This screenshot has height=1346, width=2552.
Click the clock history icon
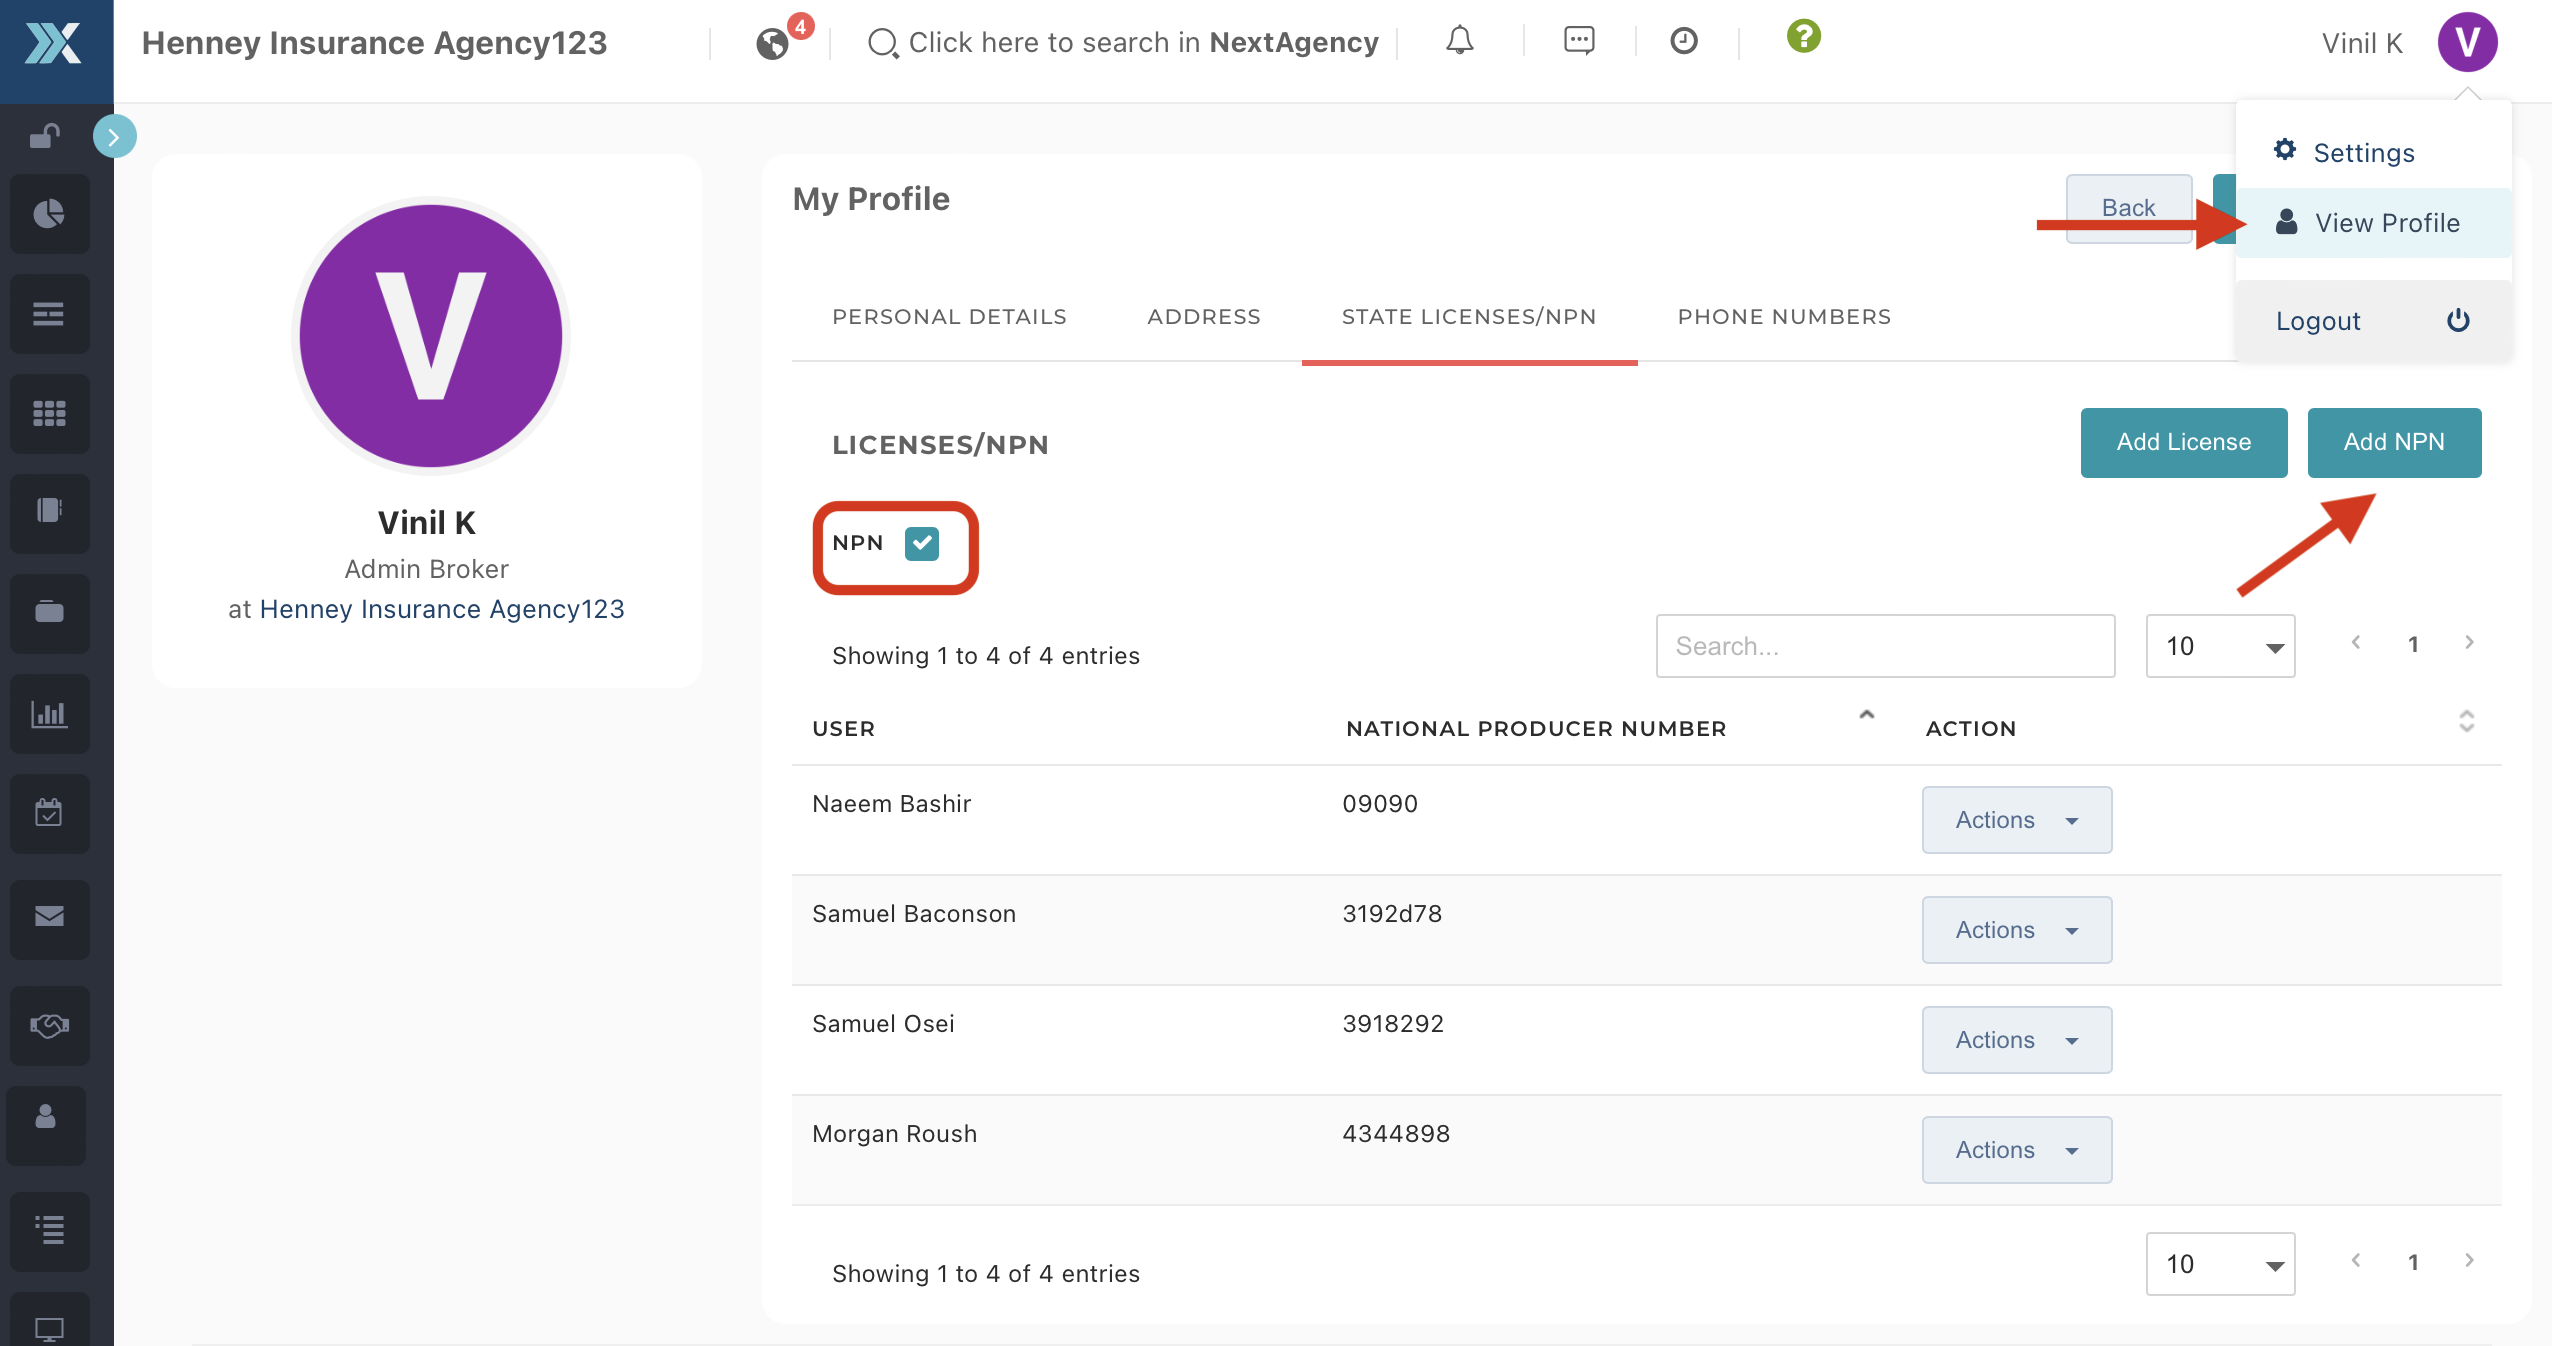(x=1684, y=41)
